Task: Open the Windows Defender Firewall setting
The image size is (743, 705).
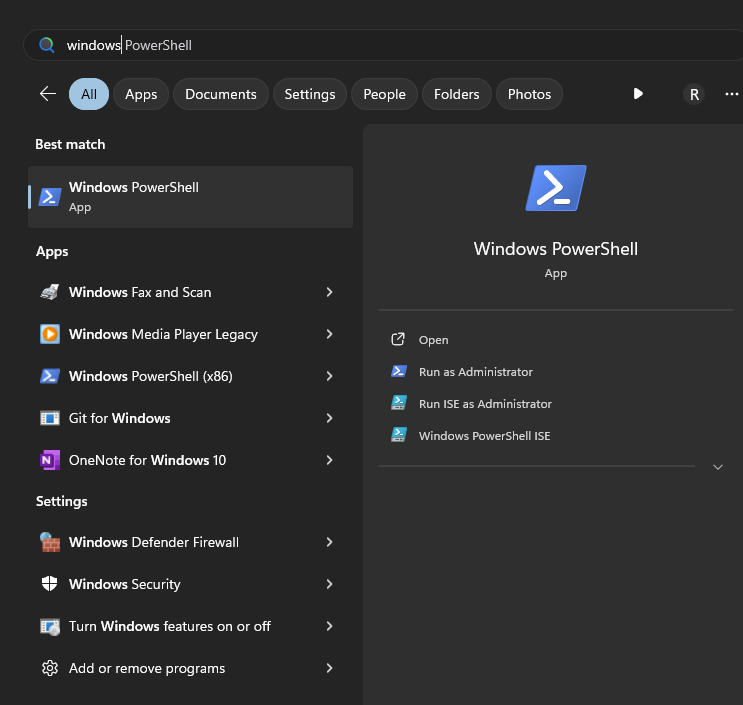Action: coord(190,542)
